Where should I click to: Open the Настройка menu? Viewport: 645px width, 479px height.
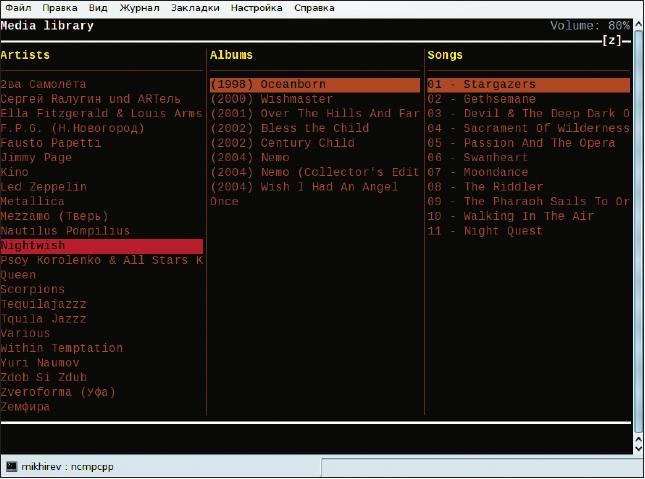256,8
